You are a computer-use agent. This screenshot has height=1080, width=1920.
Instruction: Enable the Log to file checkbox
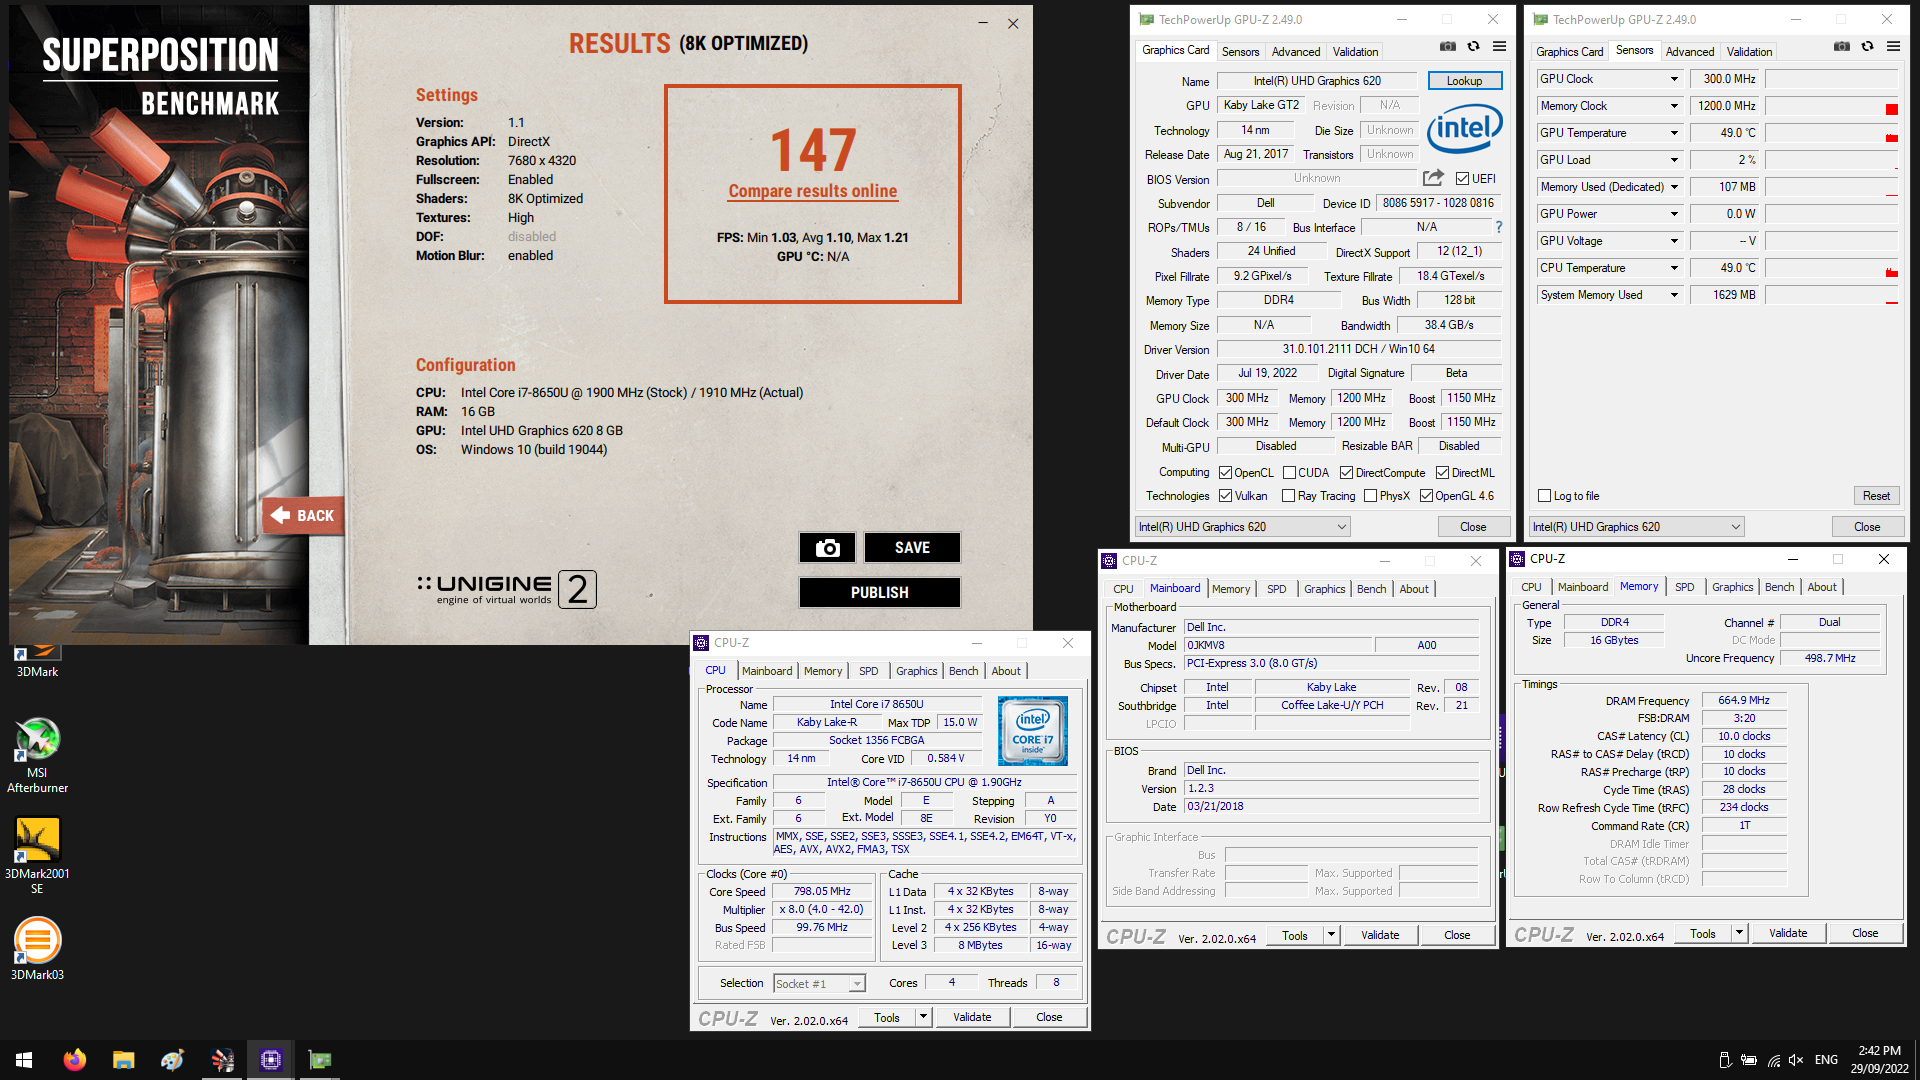tap(1544, 496)
